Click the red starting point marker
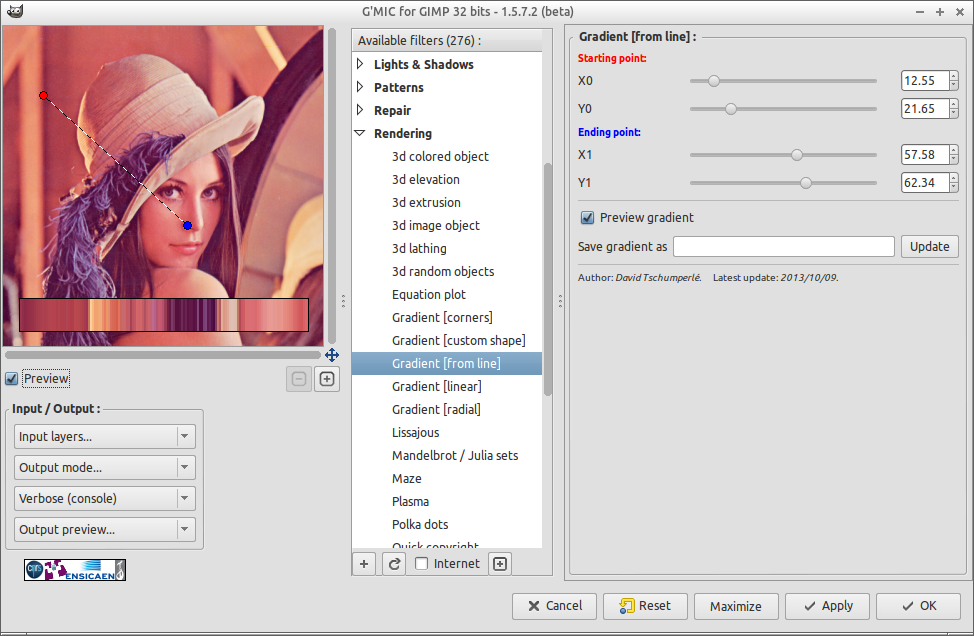The height and width of the screenshot is (636, 974). (43, 96)
